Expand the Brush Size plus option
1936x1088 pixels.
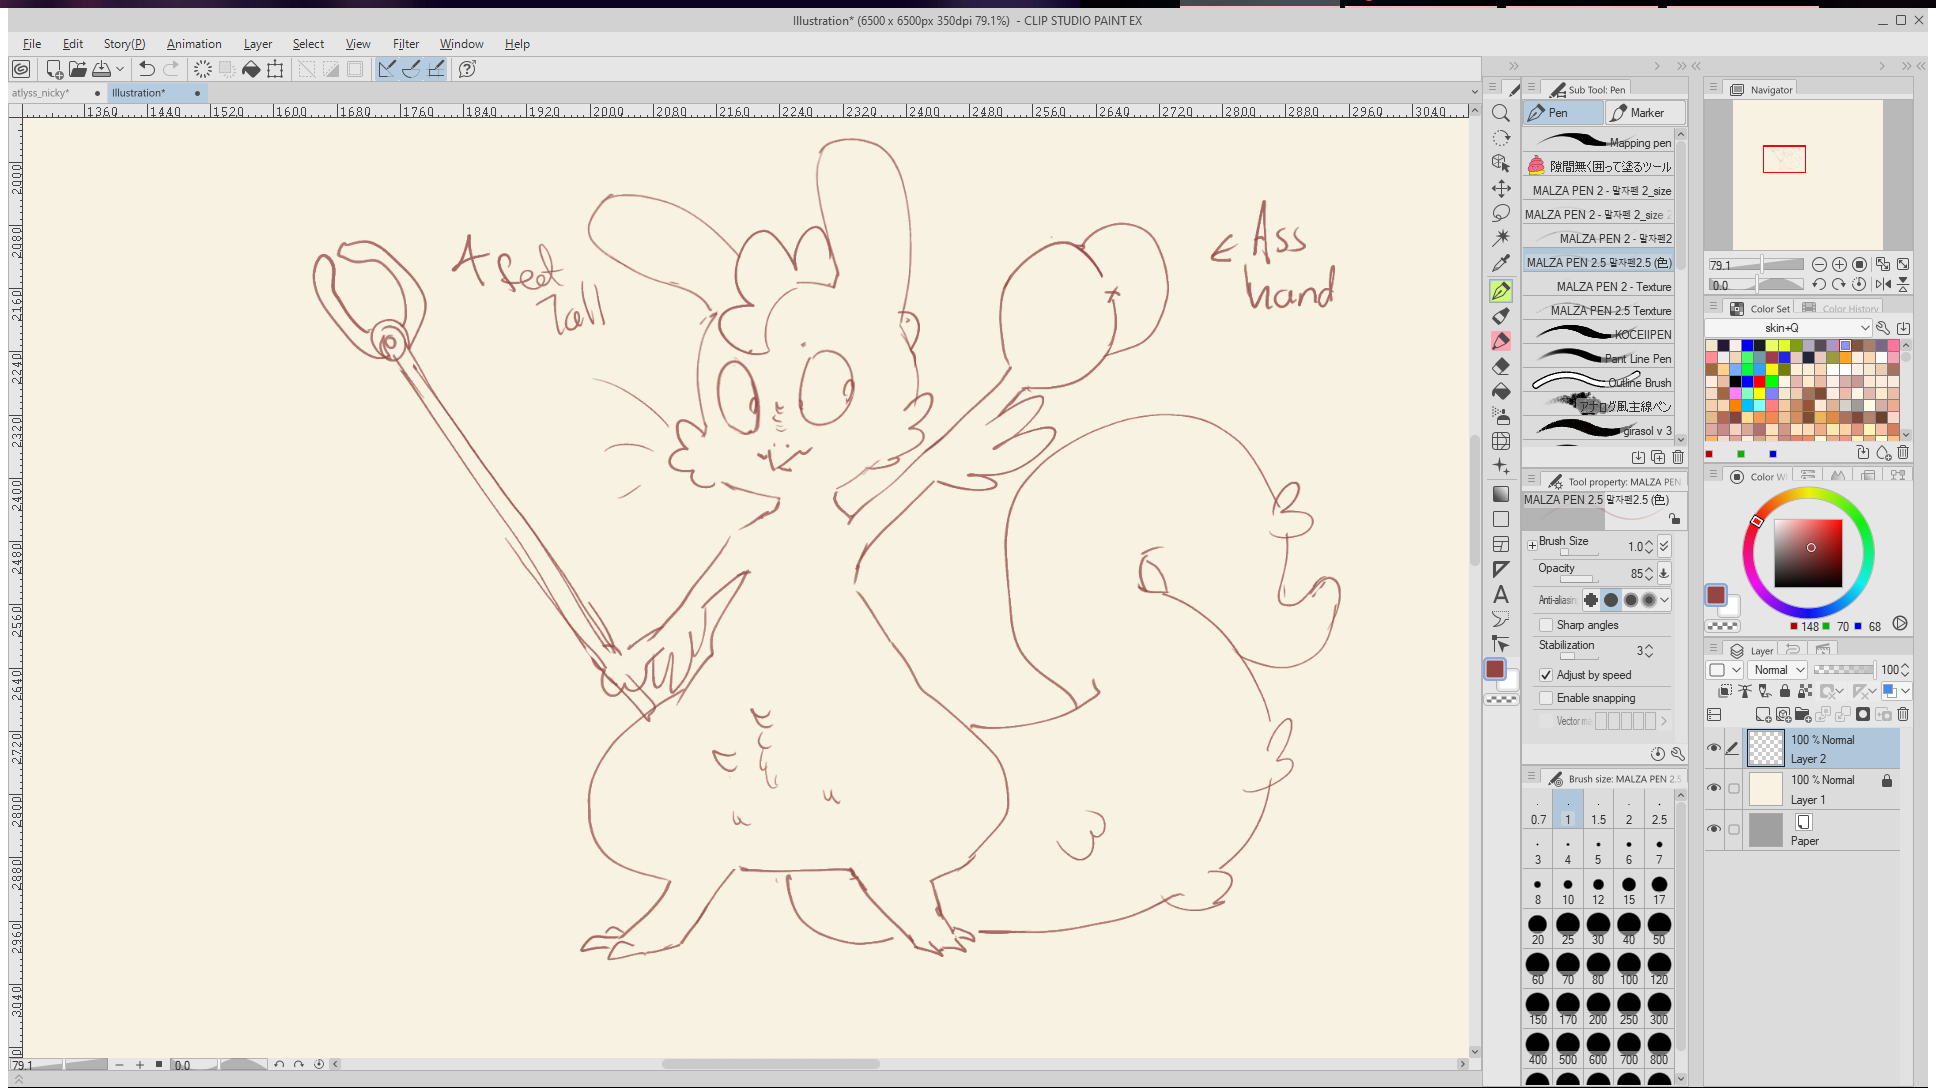(x=1532, y=545)
